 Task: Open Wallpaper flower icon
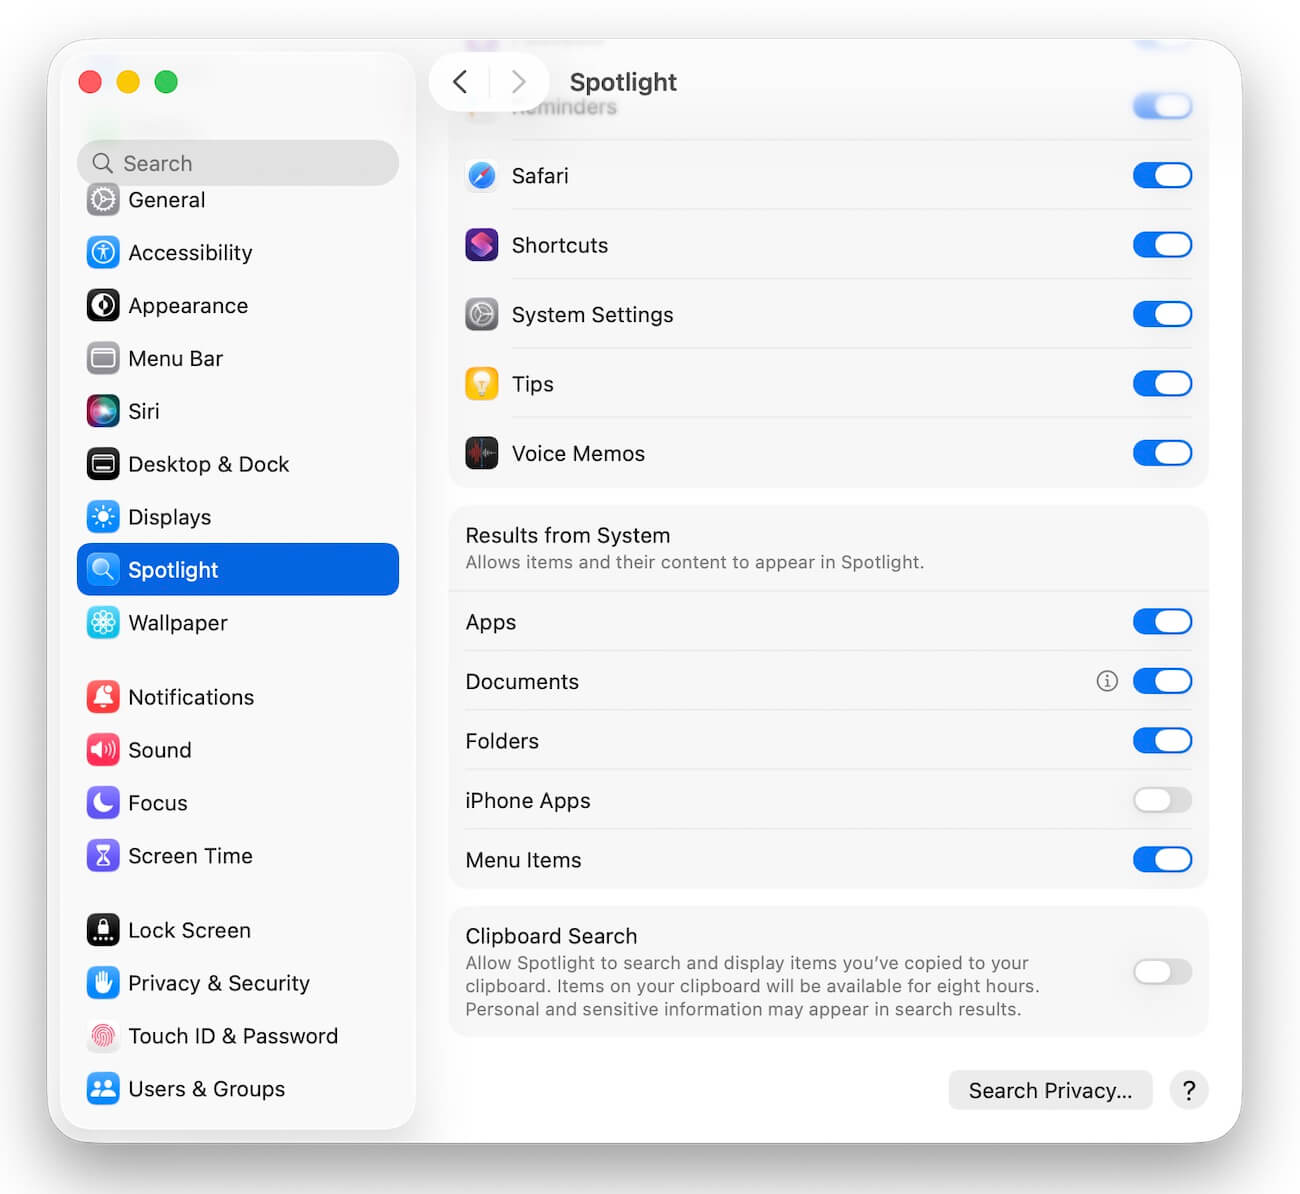103,623
